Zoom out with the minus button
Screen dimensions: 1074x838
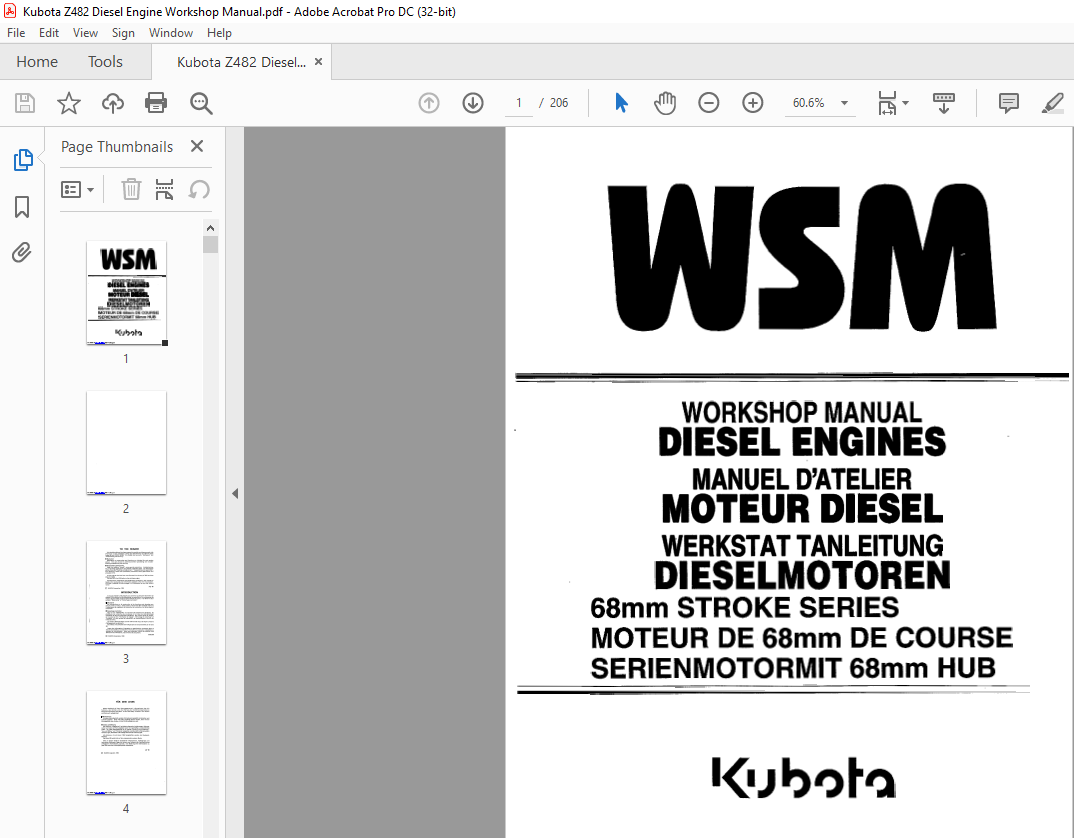coord(708,103)
